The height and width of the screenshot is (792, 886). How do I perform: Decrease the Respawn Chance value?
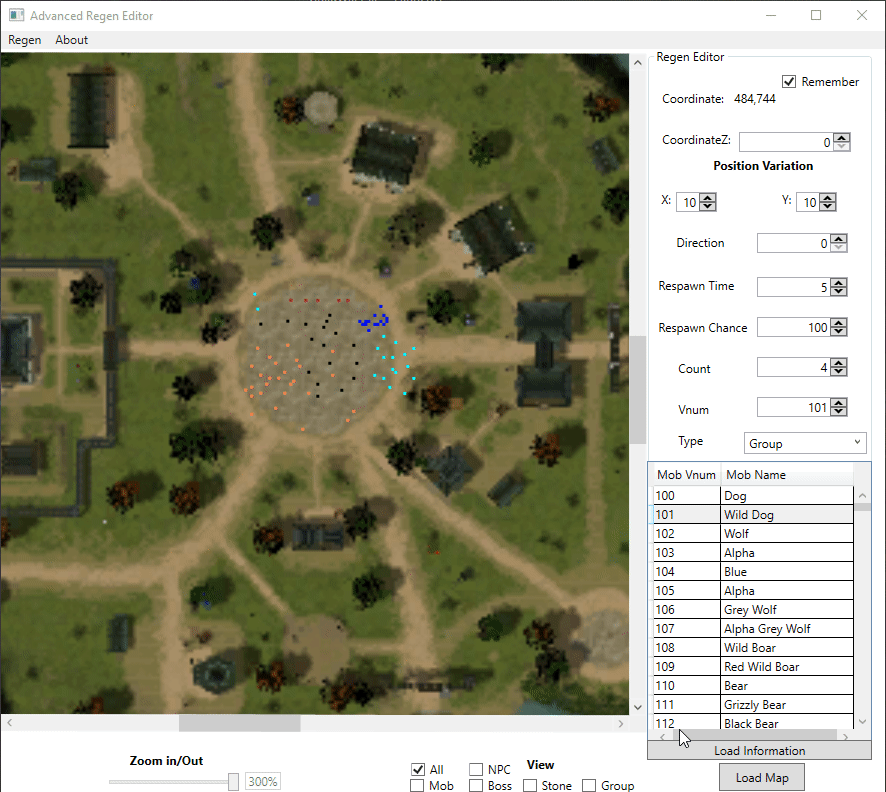coord(840,331)
